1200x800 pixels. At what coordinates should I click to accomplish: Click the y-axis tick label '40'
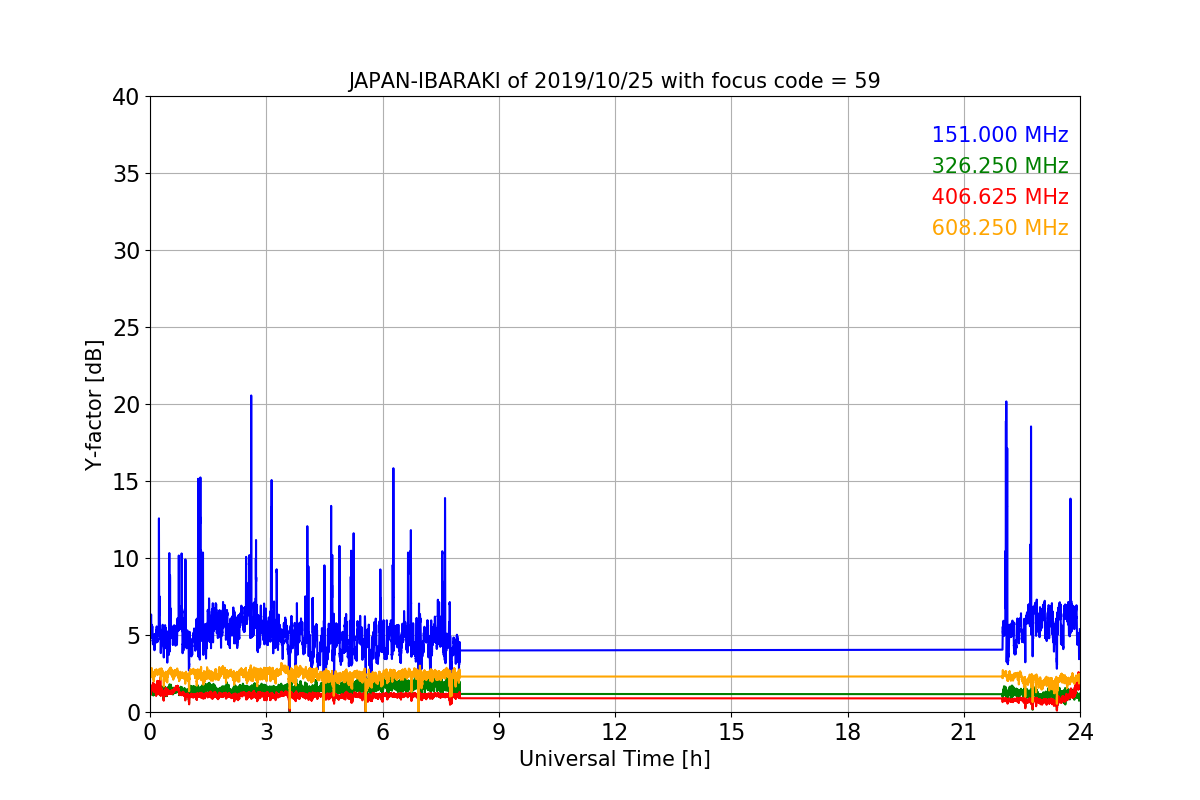coord(125,97)
